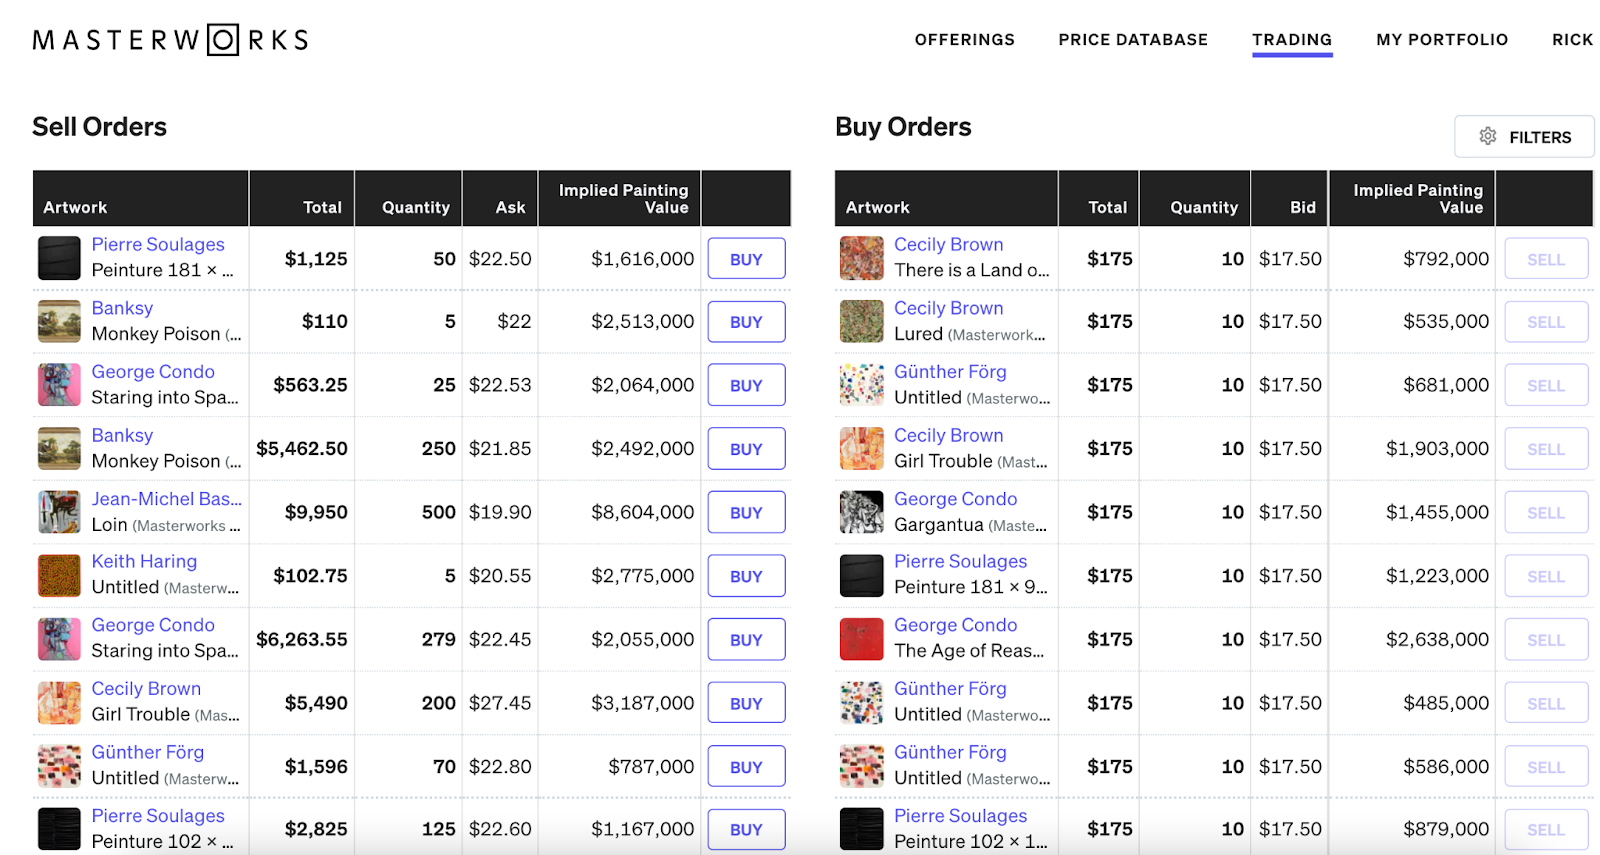Click the $2,638,000 implied value cell

(1437, 639)
